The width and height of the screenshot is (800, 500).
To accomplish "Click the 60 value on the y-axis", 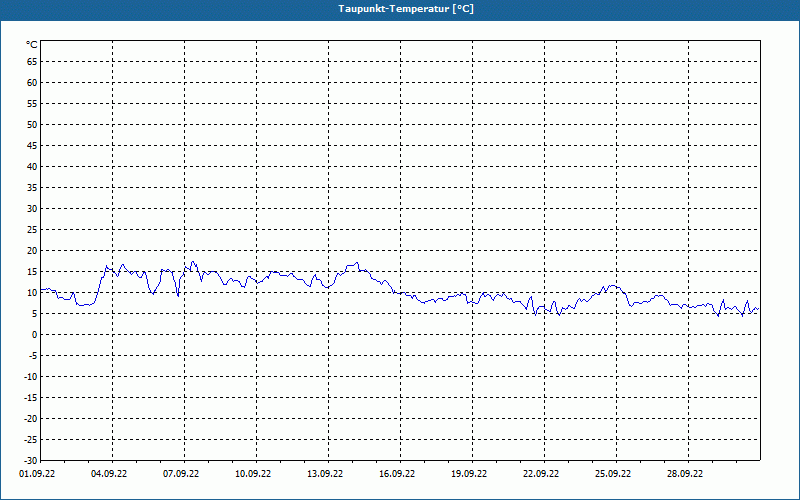I will [x=32, y=83].
